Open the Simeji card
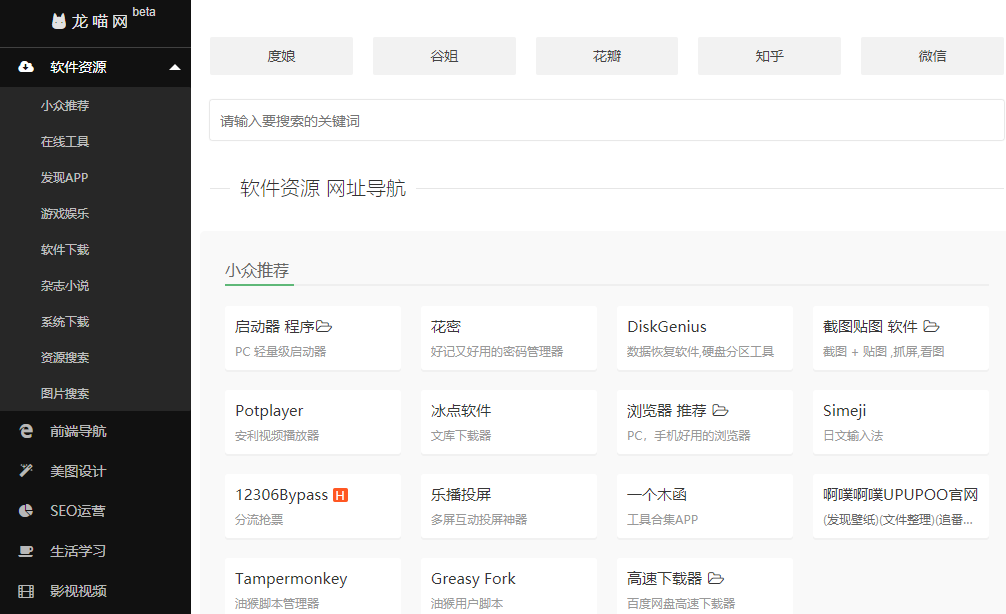 pyautogui.click(x=901, y=422)
